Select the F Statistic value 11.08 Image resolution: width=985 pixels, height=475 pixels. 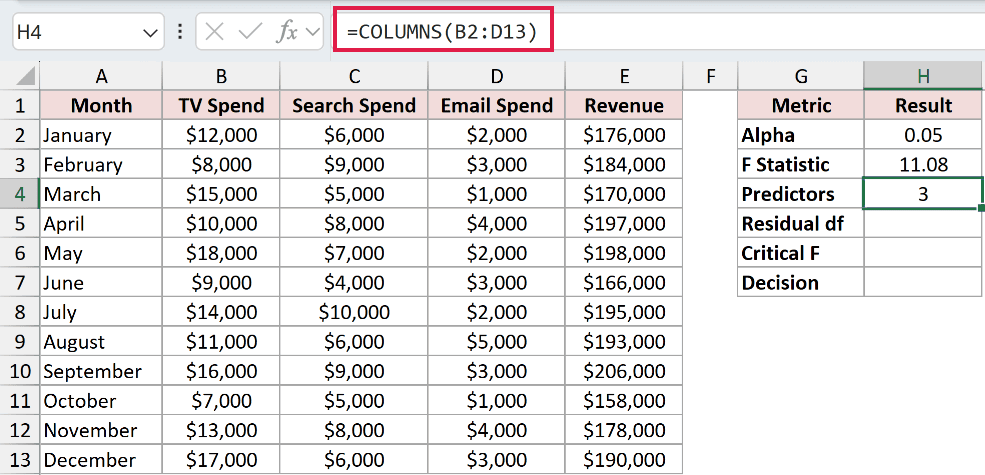coord(923,165)
